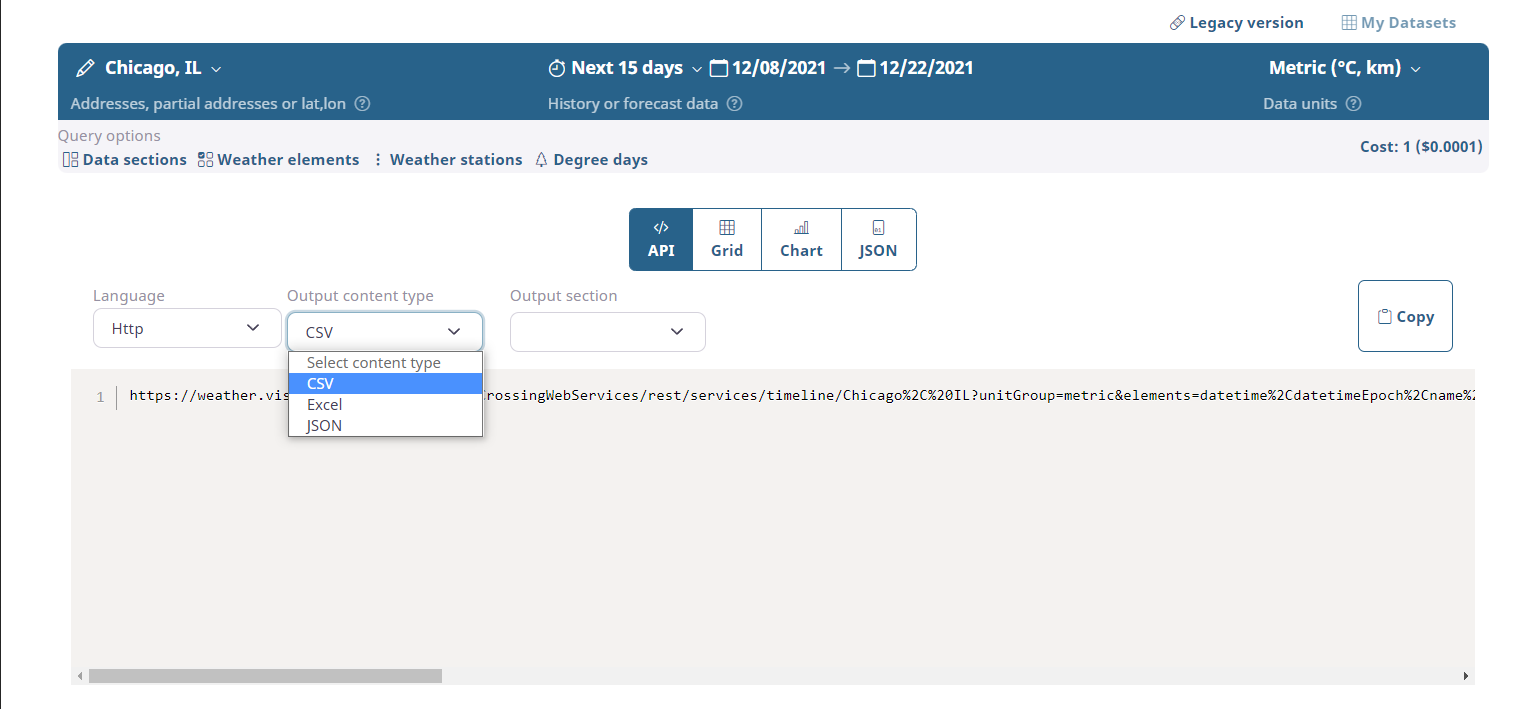Expand the Language dropdown showing Http

coord(186,328)
